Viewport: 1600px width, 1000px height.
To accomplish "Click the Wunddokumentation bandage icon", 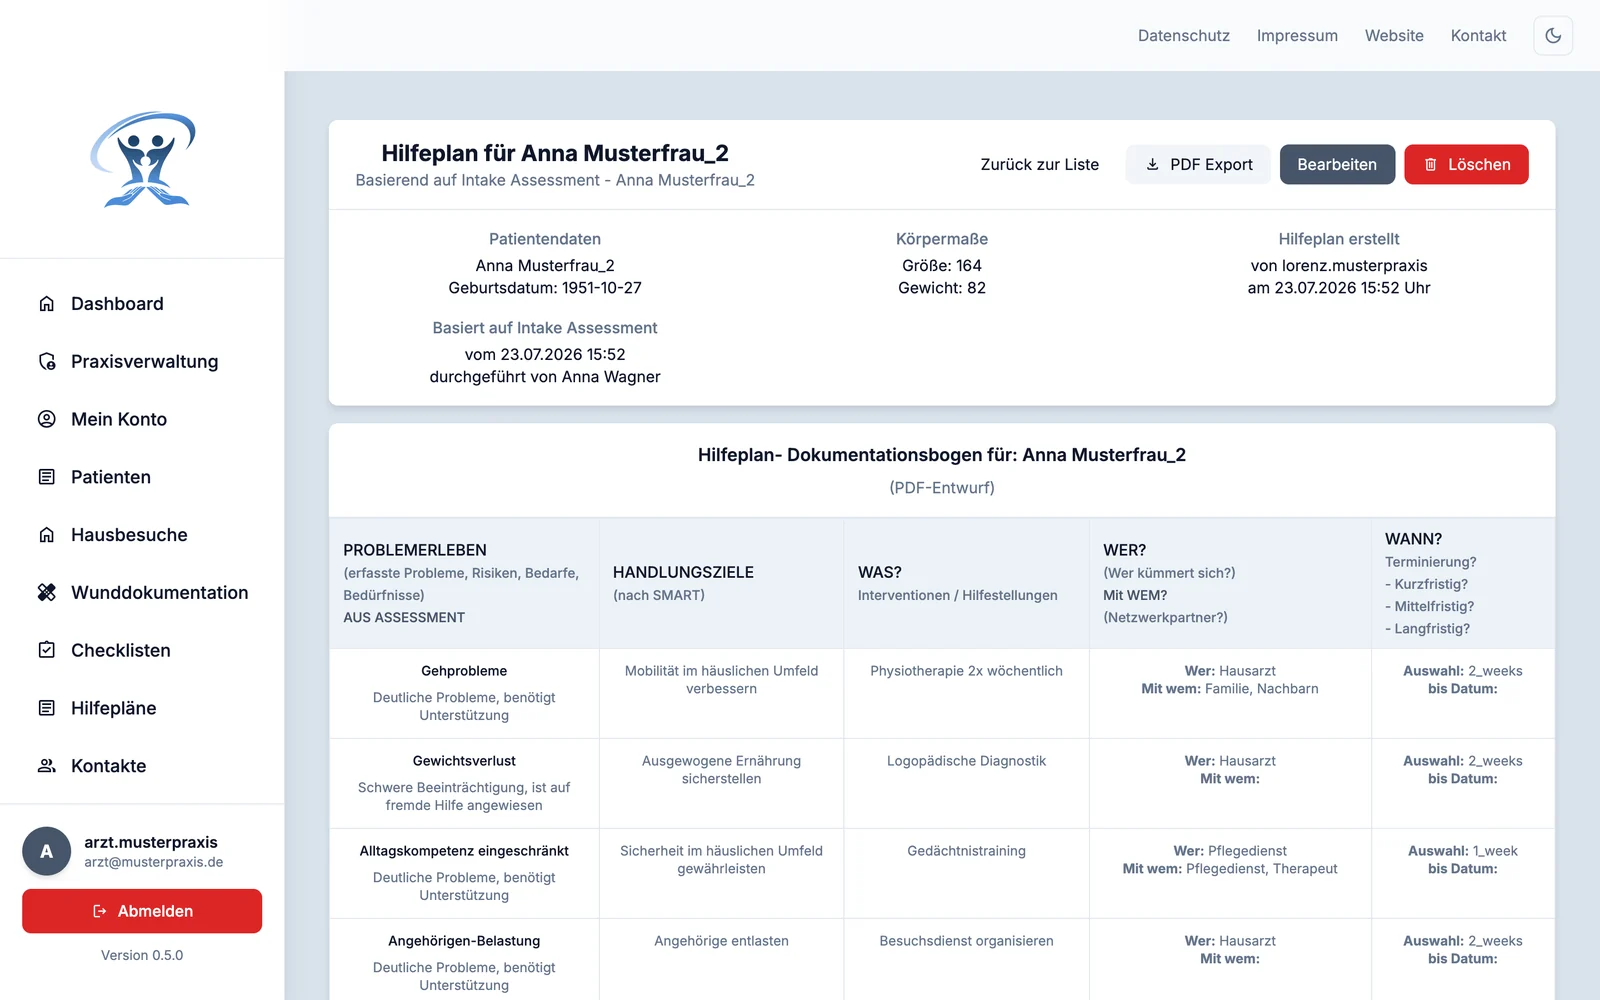I will [x=46, y=593].
